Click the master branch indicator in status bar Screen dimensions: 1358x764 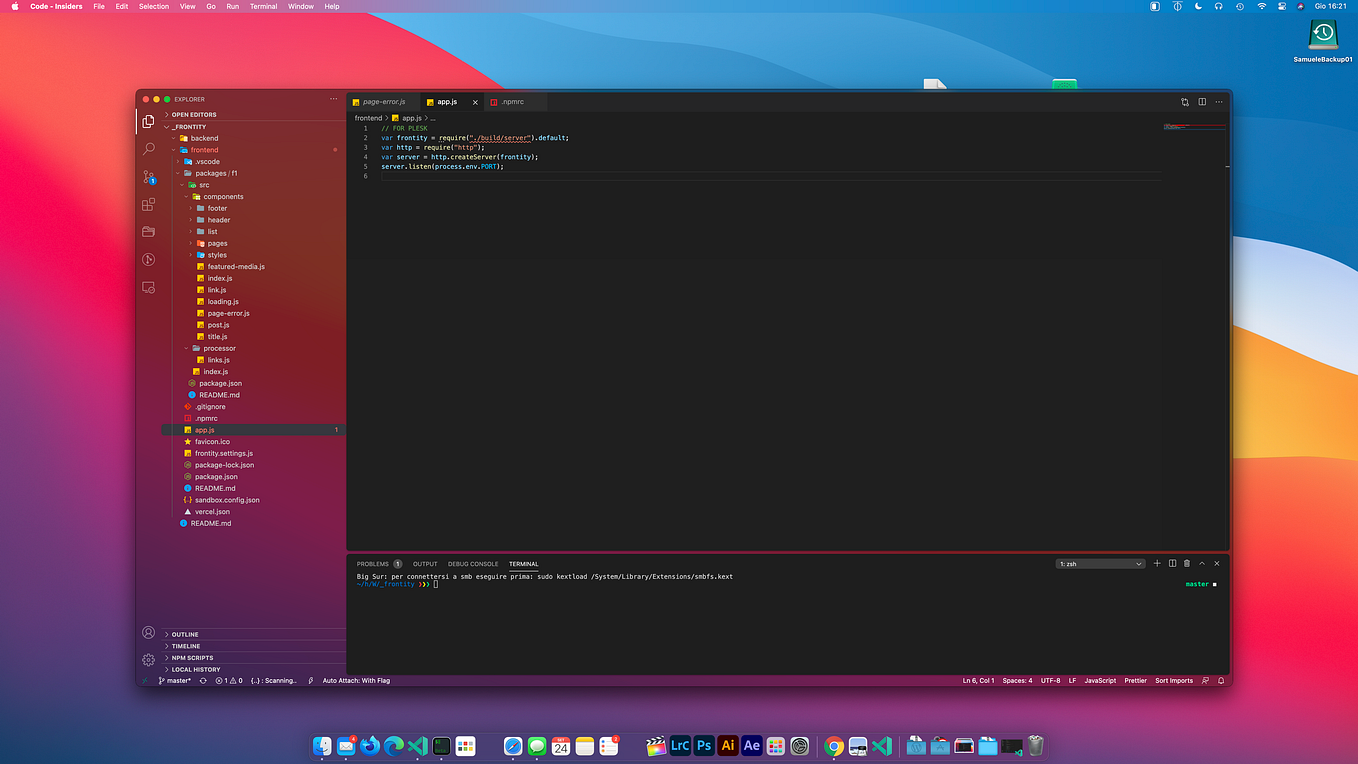pyautogui.click(x=175, y=680)
